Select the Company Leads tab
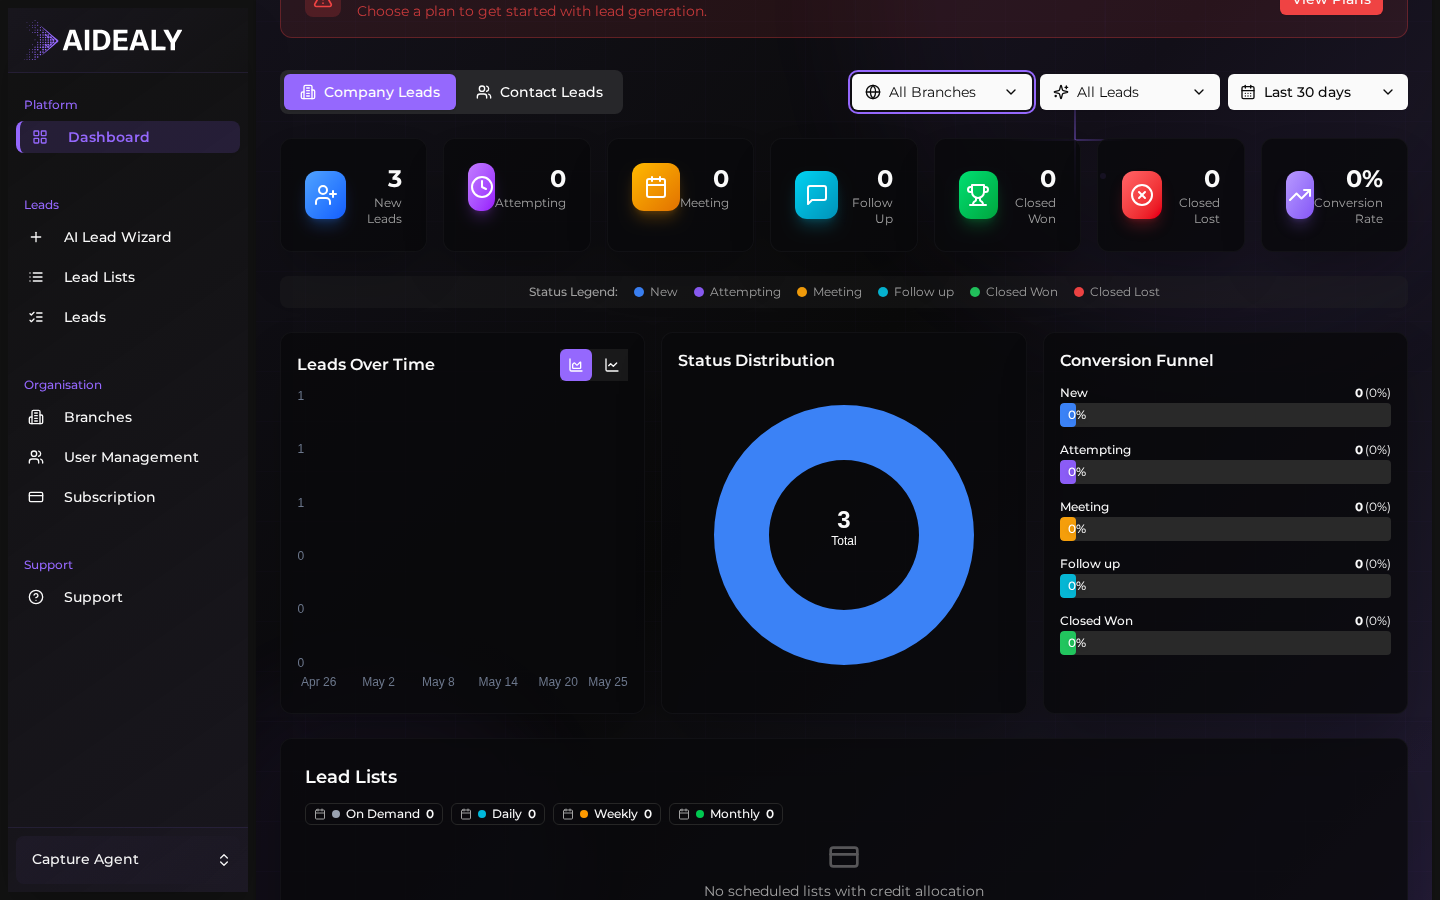This screenshot has width=1440, height=900. [x=370, y=92]
